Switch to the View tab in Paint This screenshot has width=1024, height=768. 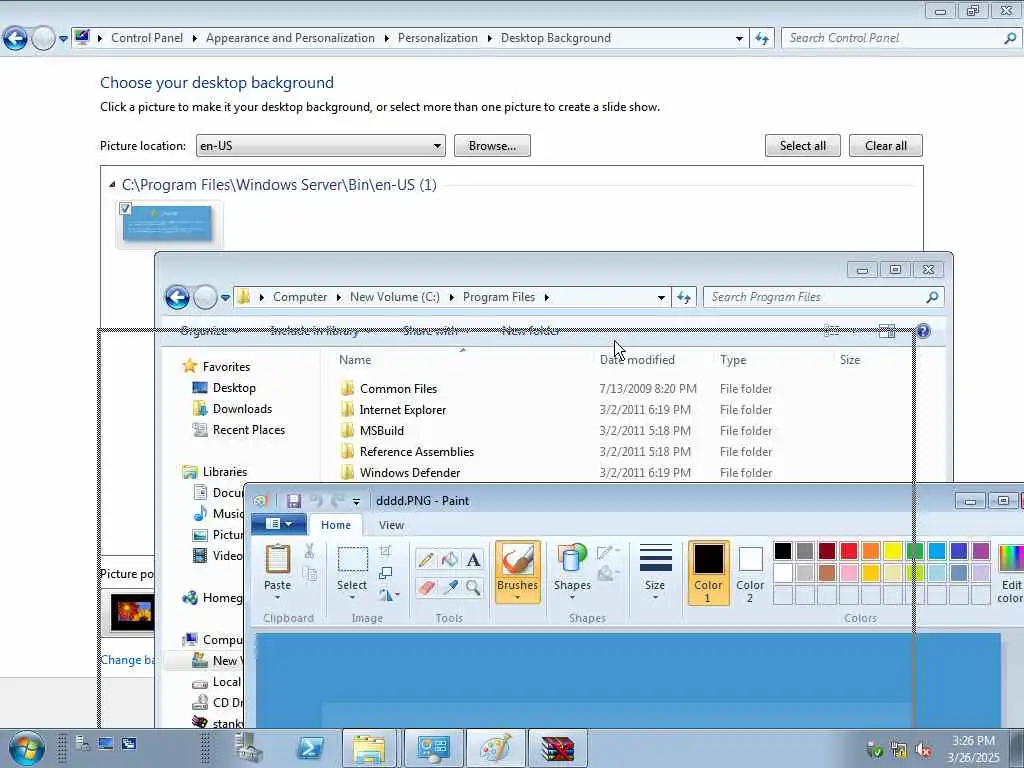point(391,525)
